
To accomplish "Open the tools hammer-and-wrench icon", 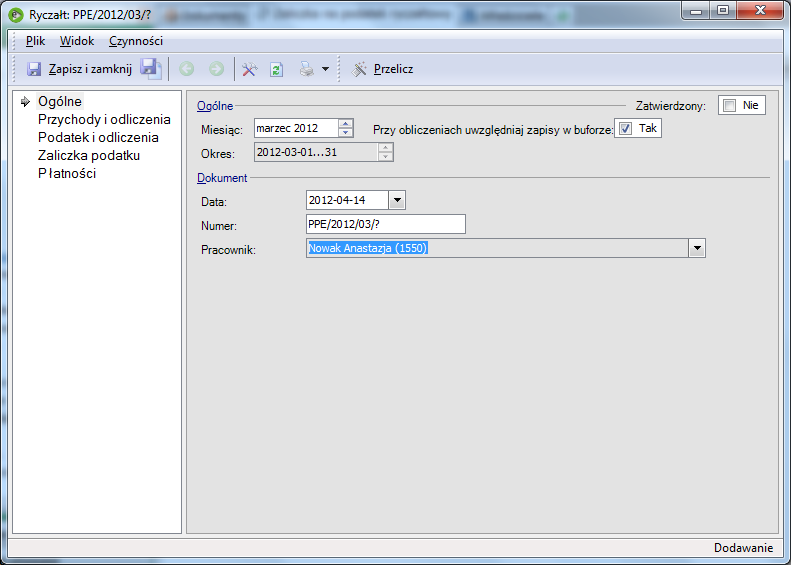I will point(250,69).
